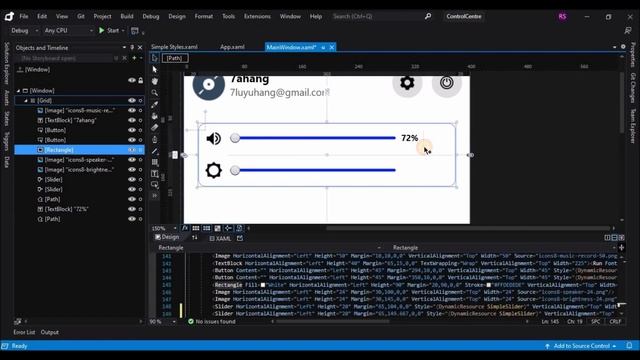Pin the Objects and Timeline panel
Viewport: 640px width, 360px height.
pos(132,47)
